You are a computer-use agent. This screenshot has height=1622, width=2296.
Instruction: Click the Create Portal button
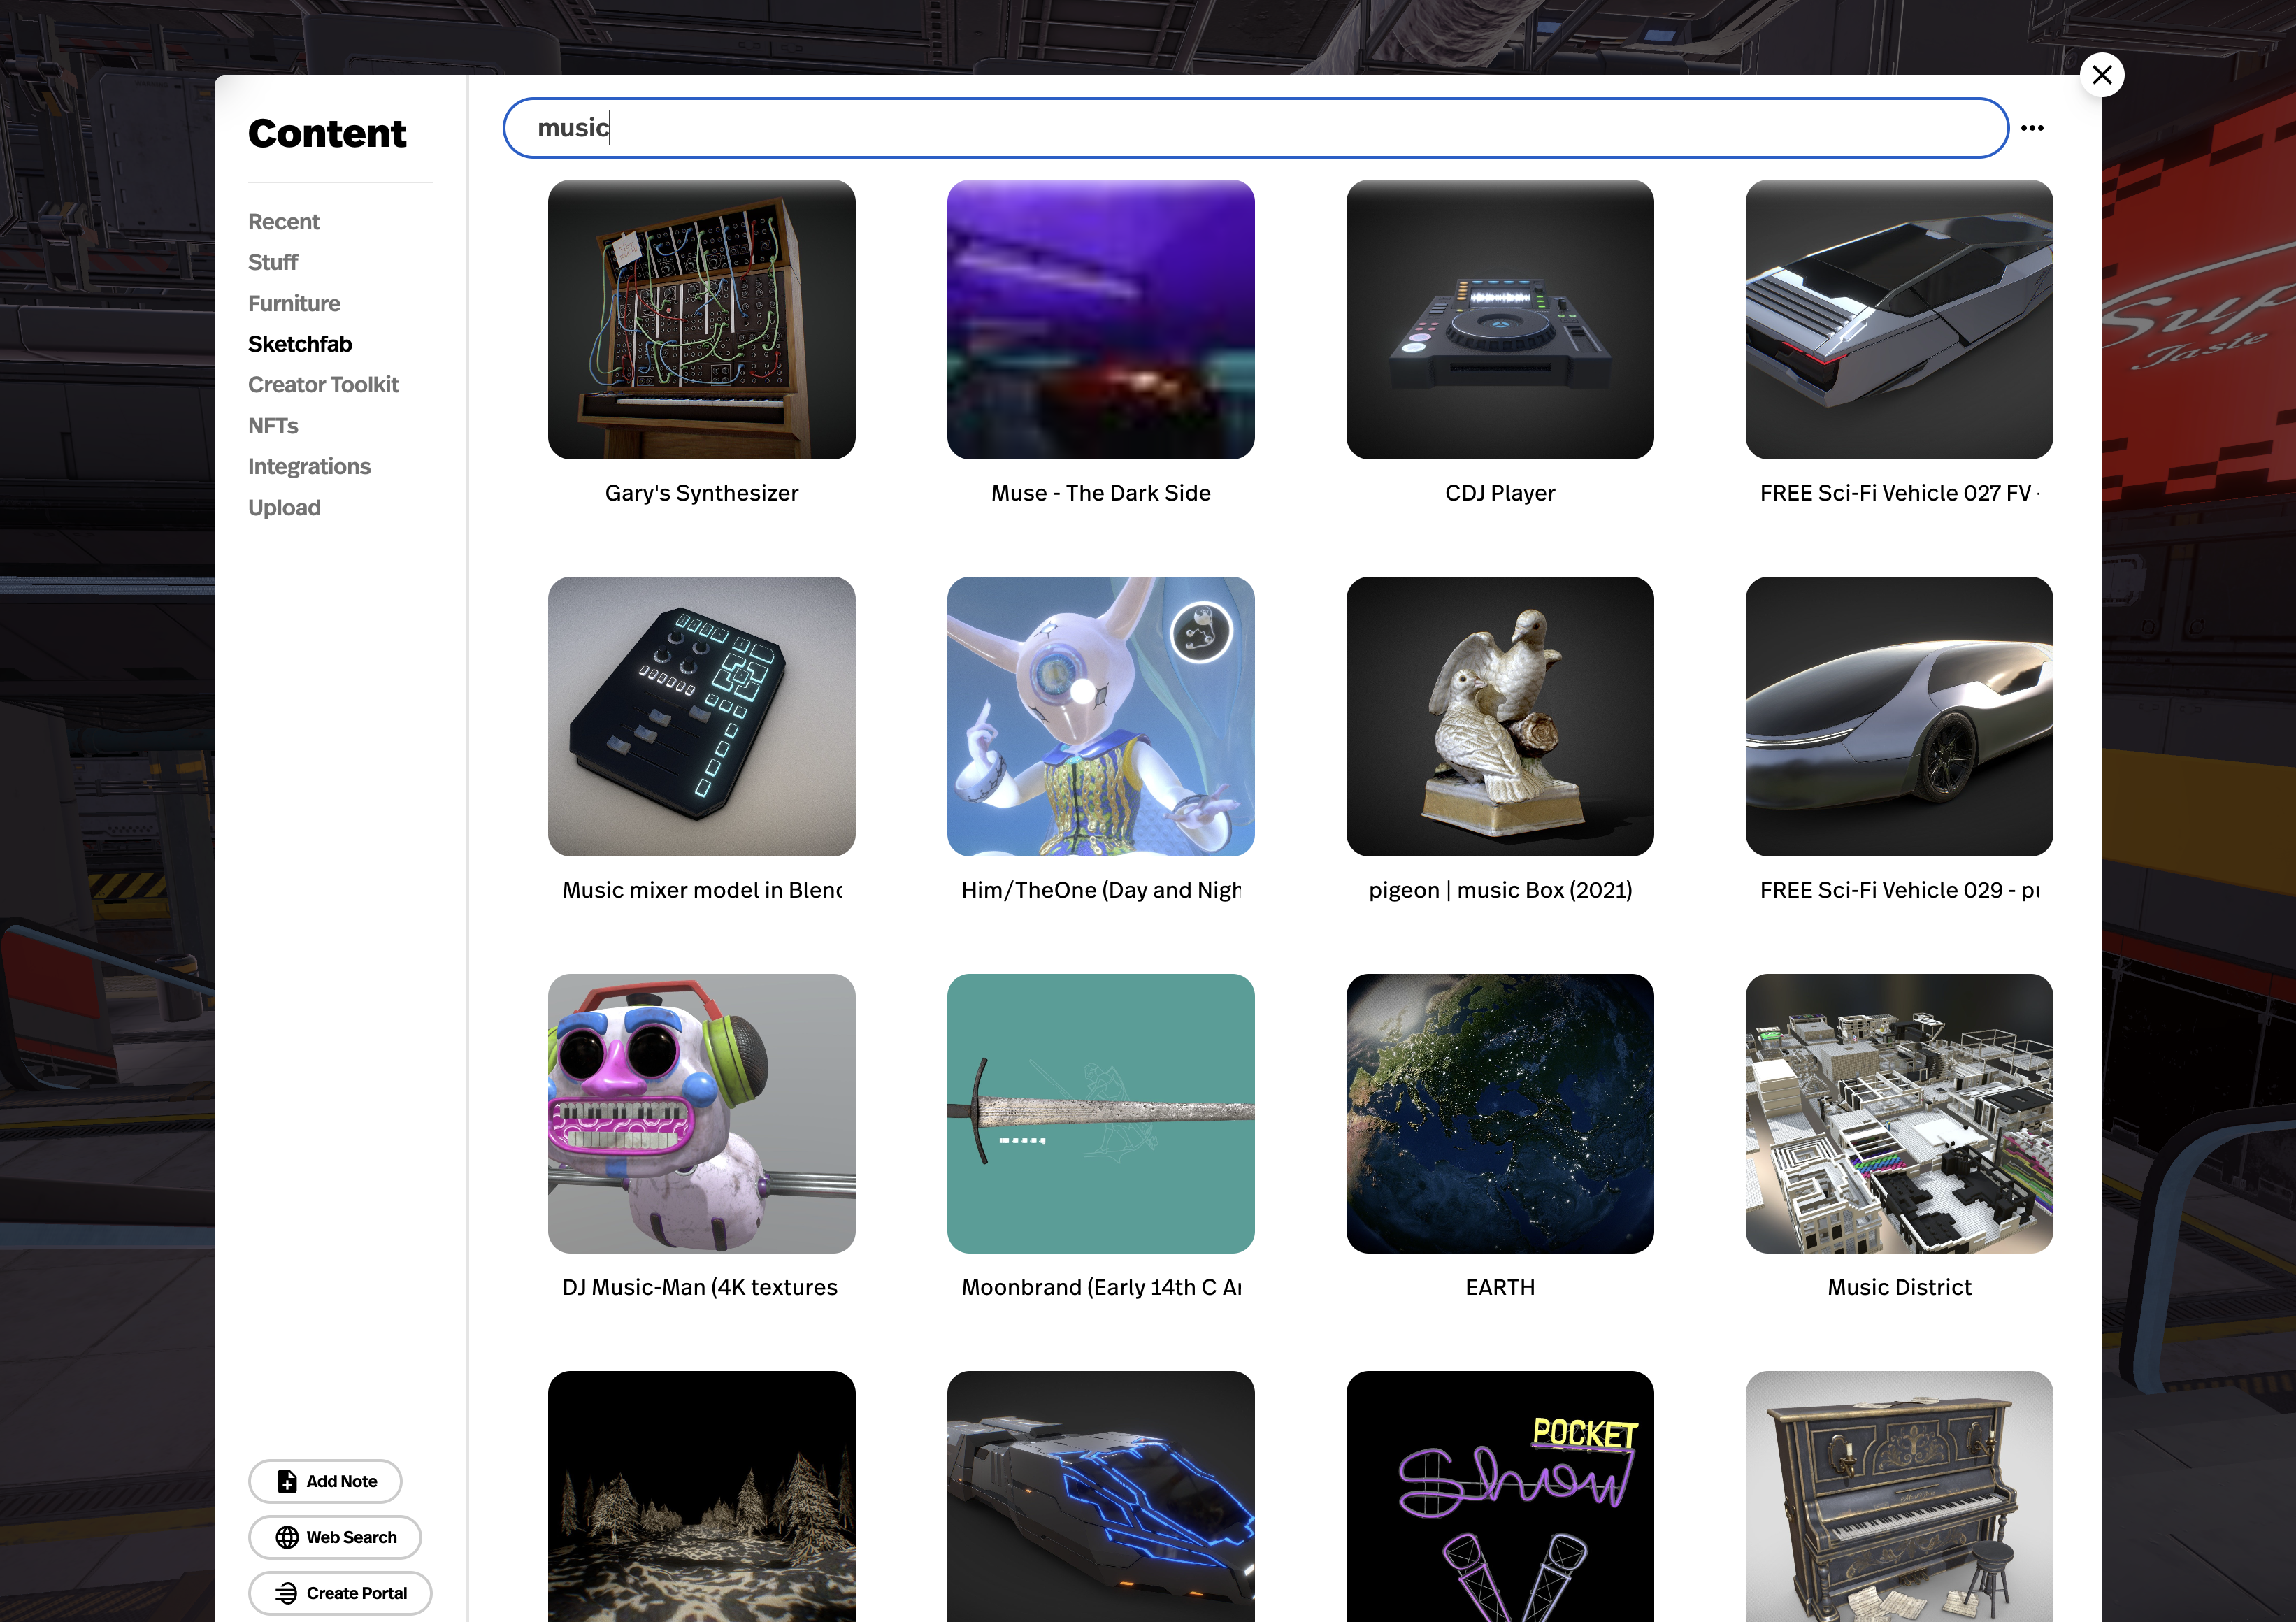(340, 1593)
